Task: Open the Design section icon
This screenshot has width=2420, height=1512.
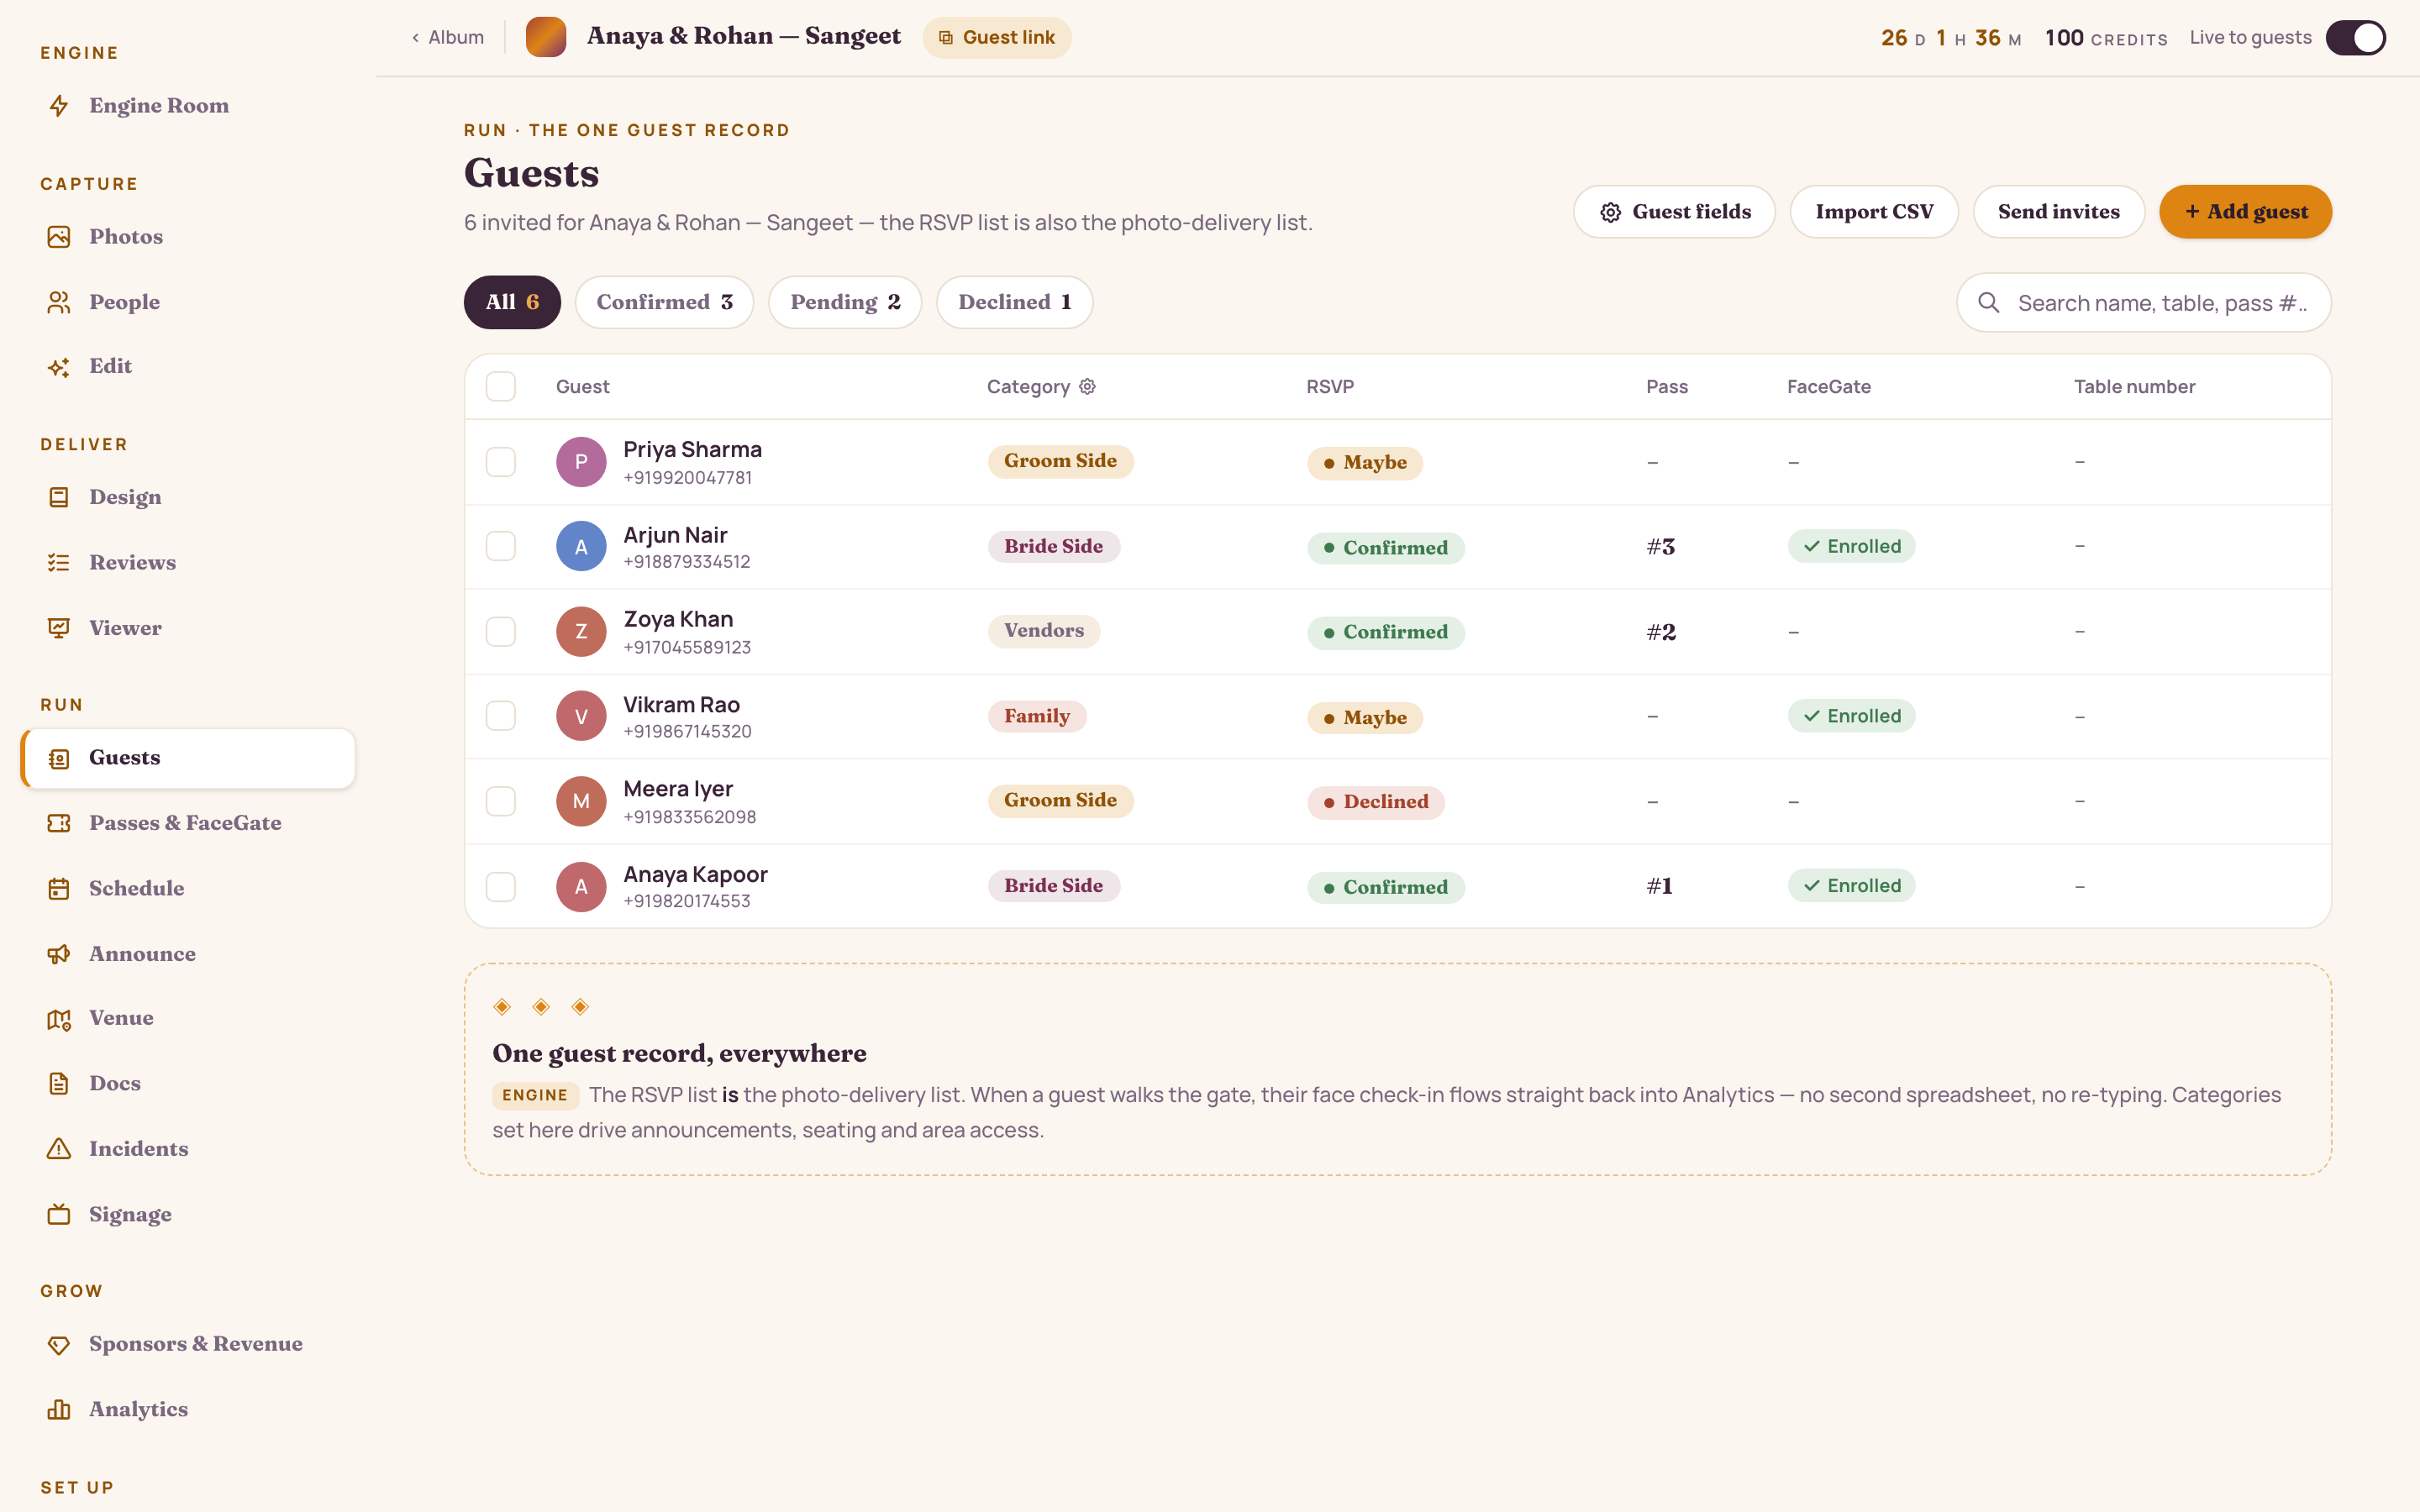Action: click(x=59, y=497)
